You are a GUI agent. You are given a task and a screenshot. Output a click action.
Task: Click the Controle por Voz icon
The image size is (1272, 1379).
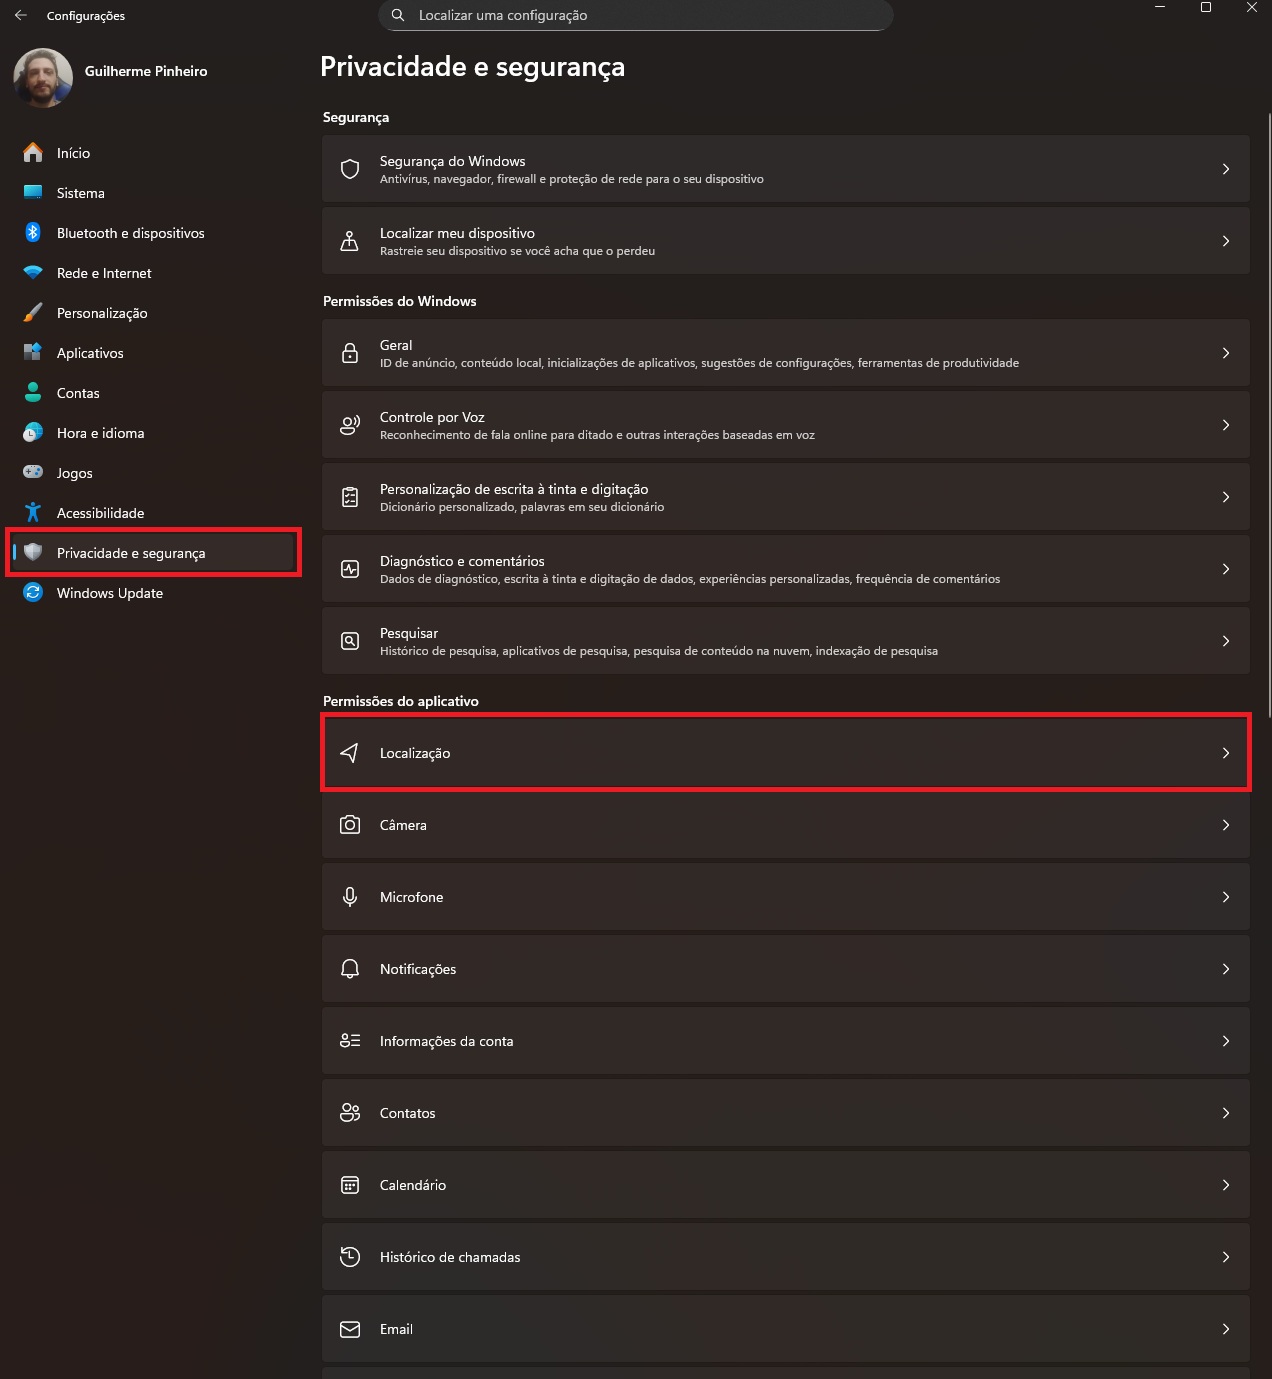pyautogui.click(x=349, y=424)
